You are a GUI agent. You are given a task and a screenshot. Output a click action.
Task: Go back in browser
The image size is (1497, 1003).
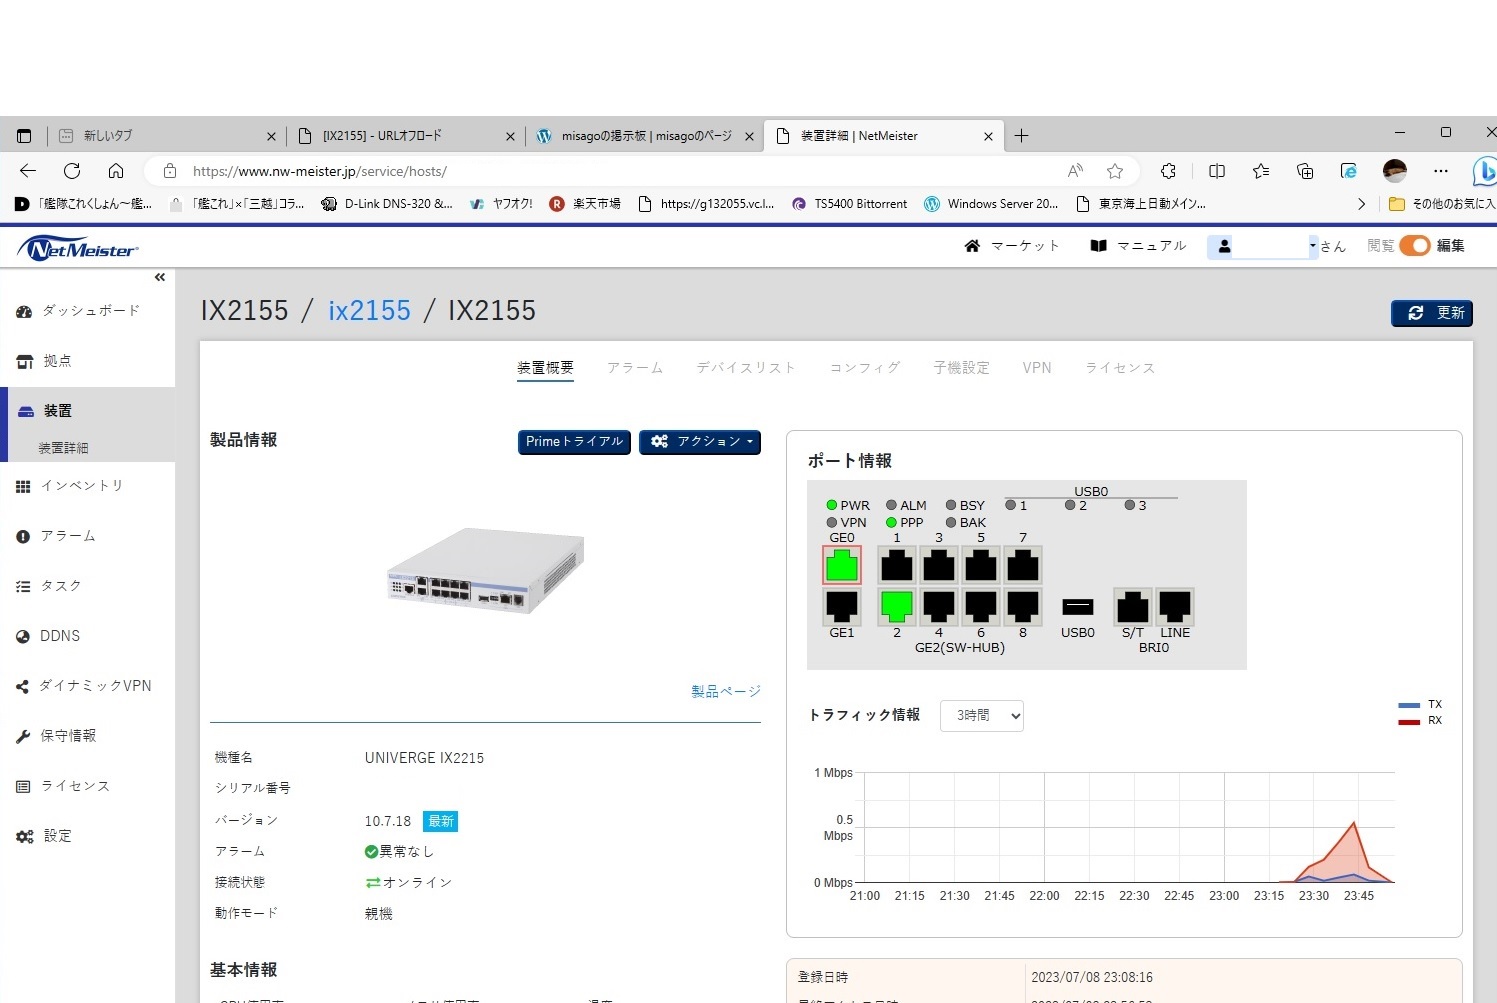[x=28, y=171]
